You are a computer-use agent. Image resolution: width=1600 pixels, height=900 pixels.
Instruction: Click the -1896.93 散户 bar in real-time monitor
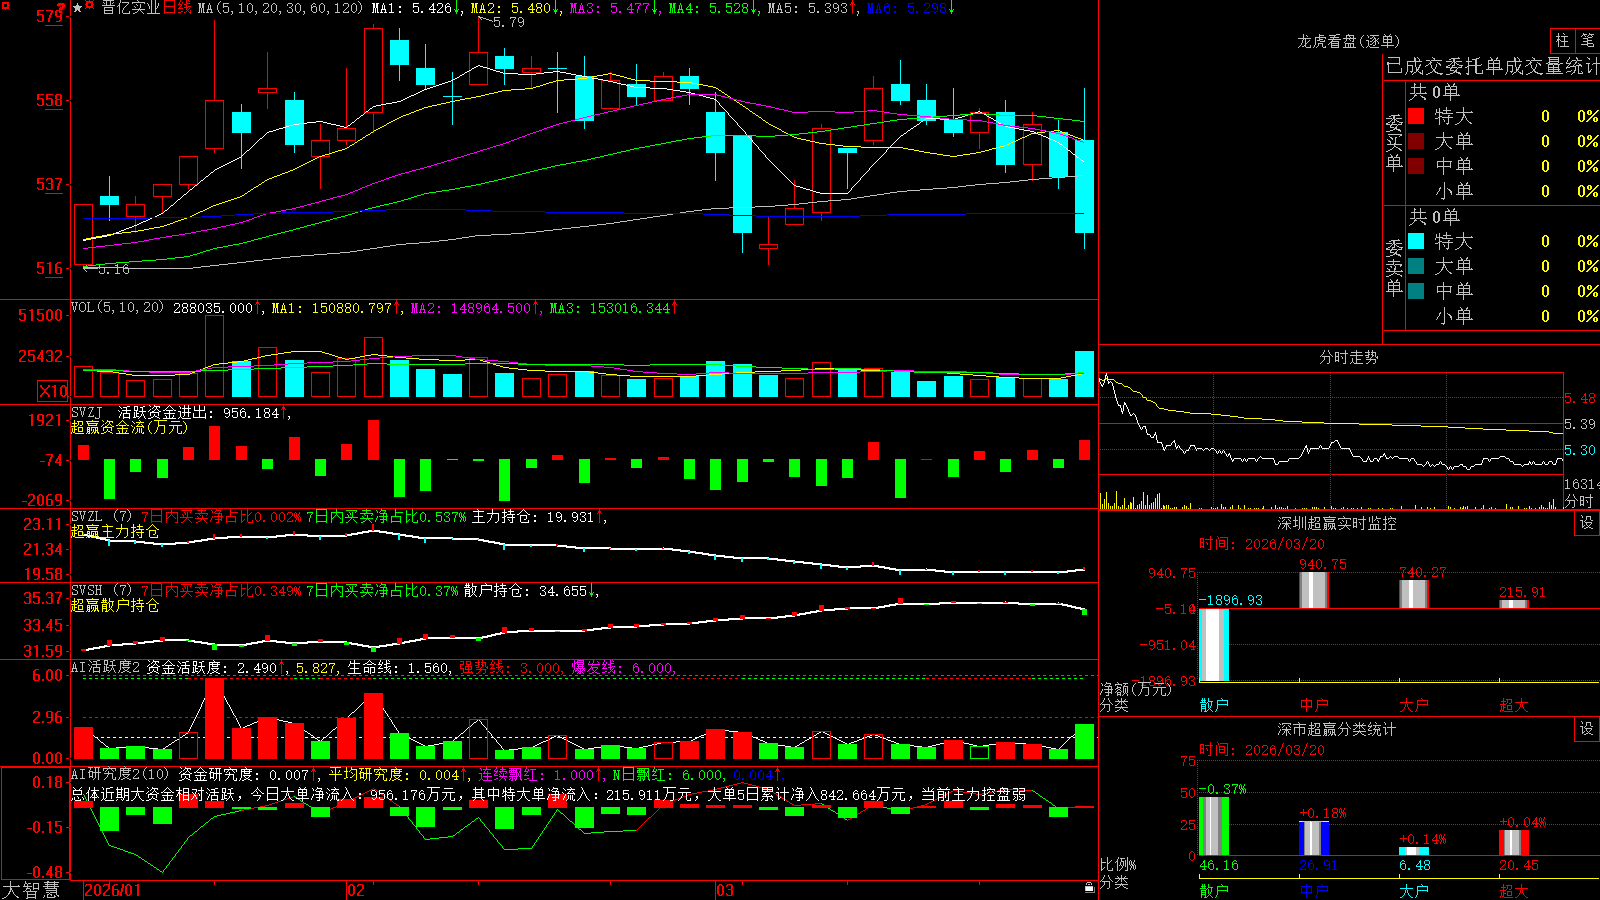[x=1214, y=645]
